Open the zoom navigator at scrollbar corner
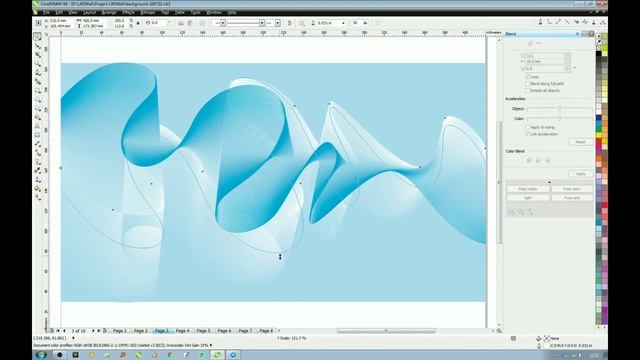The image size is (640, 360). click(499, 331)
